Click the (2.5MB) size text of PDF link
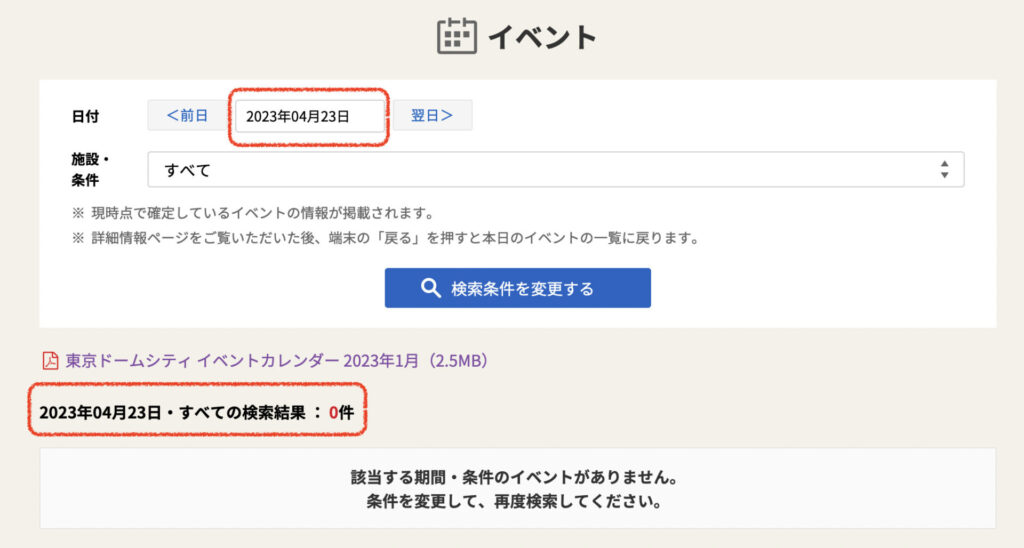Screen dimensions: 1024x548 click(x=458, y=361)
